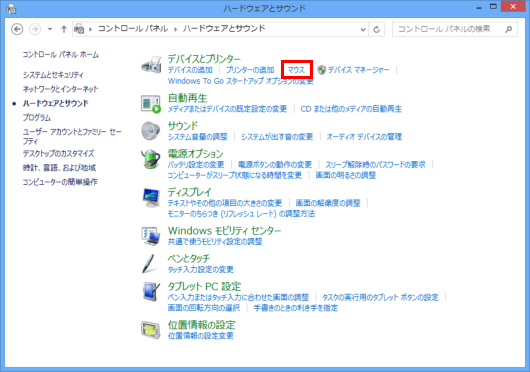This screenshot has height=372, width=530.
Task: Click 位置情報の設定変更 link
Action: coord(200,336)
